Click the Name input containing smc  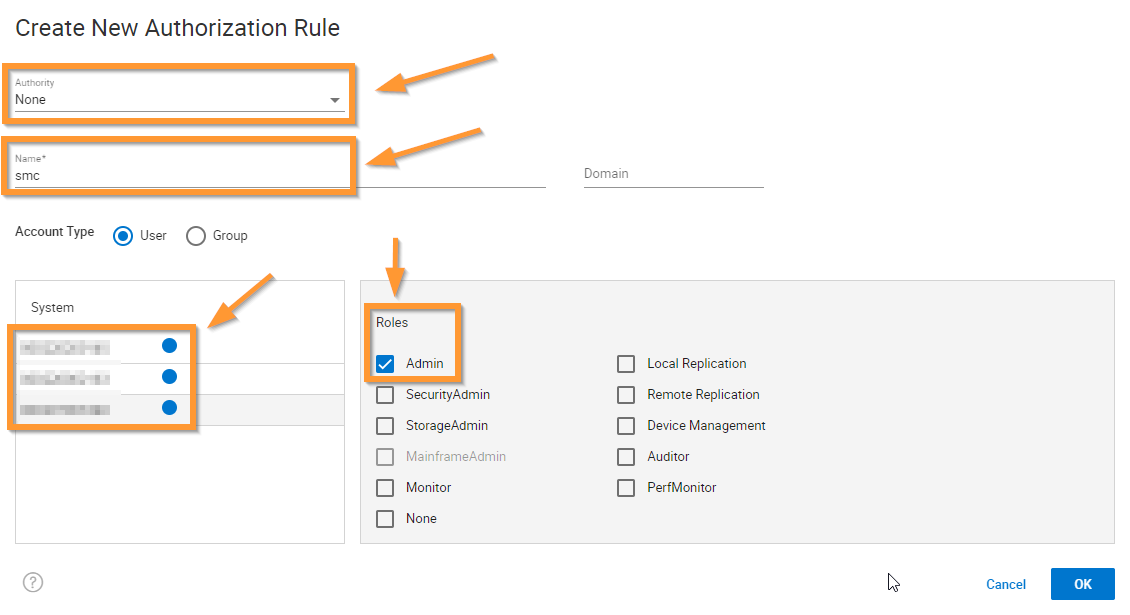178,174
